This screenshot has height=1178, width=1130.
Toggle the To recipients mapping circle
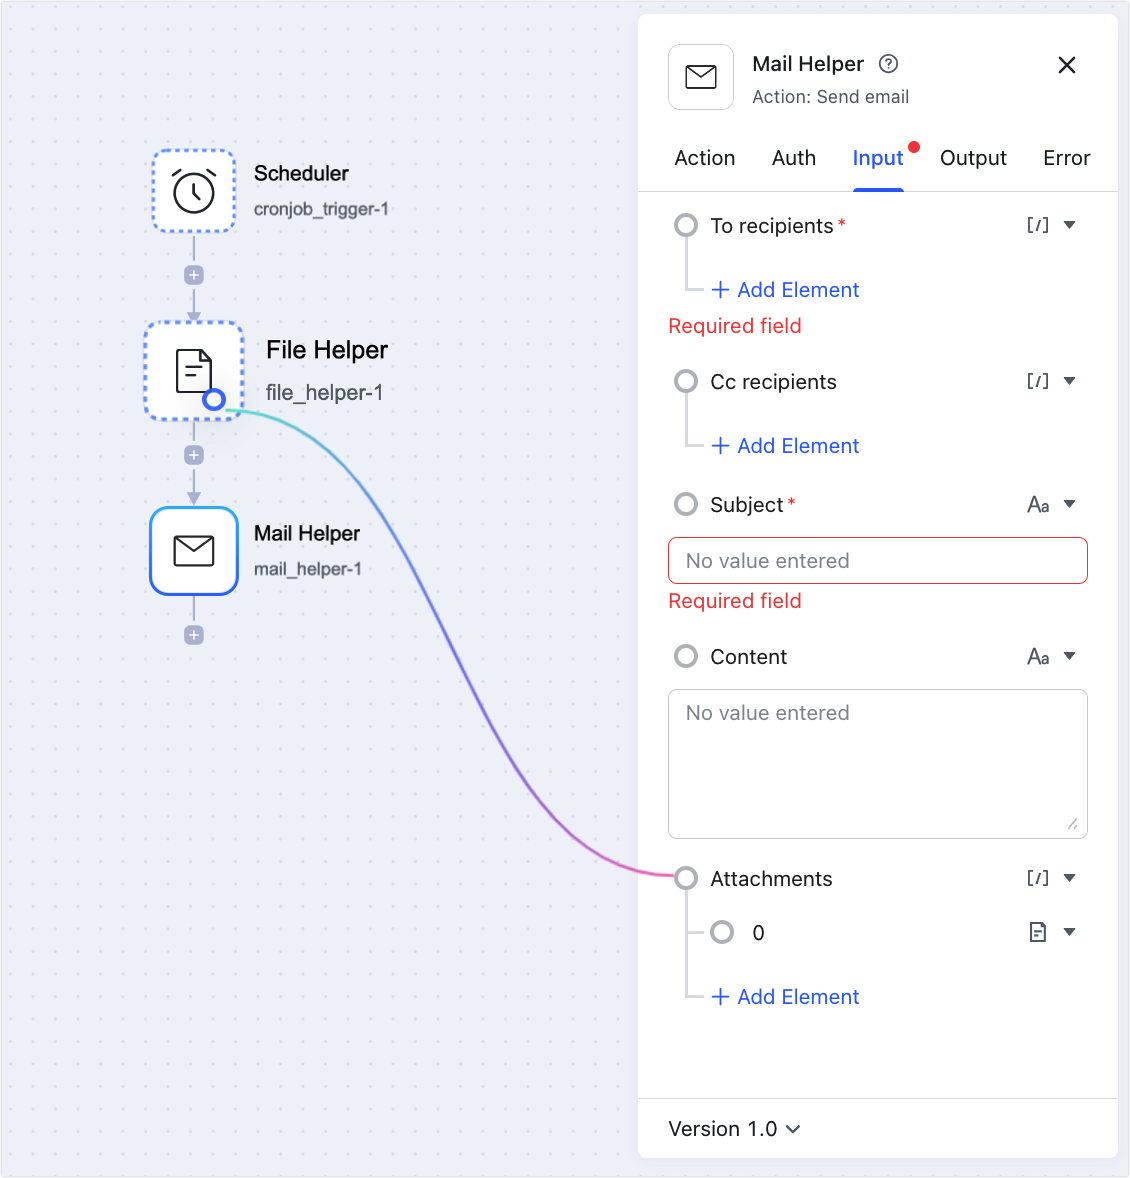coord(686,225)
